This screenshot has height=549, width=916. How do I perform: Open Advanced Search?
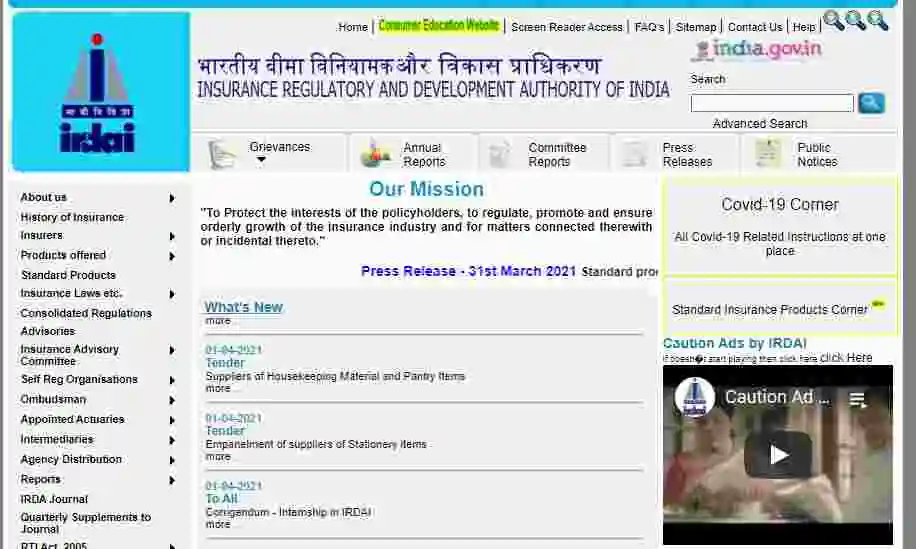(760, 124)
